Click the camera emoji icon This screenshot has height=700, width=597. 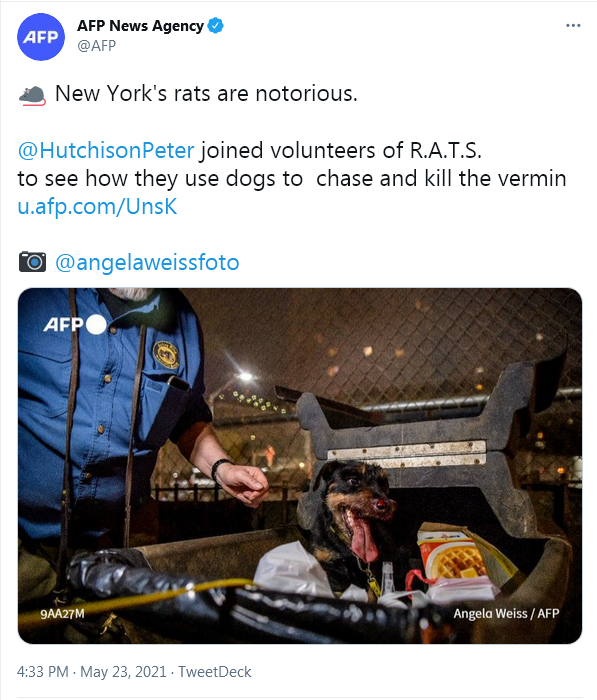[32, 262]
